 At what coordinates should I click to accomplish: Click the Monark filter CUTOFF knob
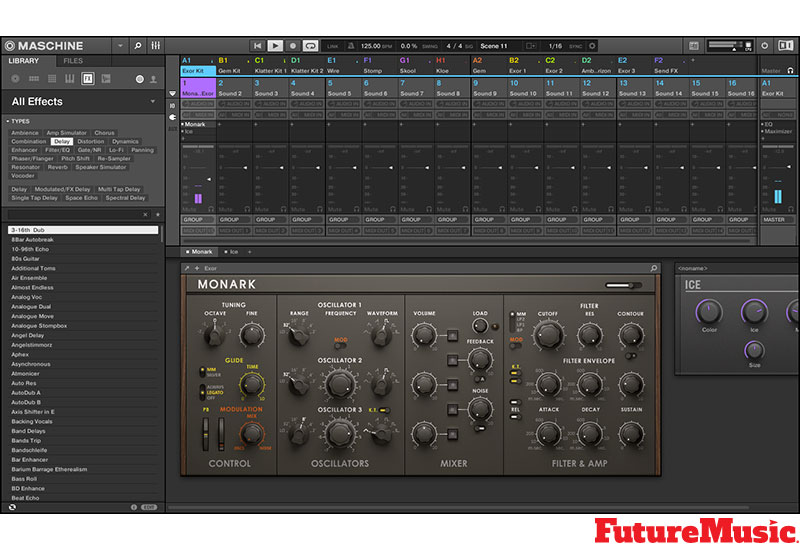click(548, 334)
